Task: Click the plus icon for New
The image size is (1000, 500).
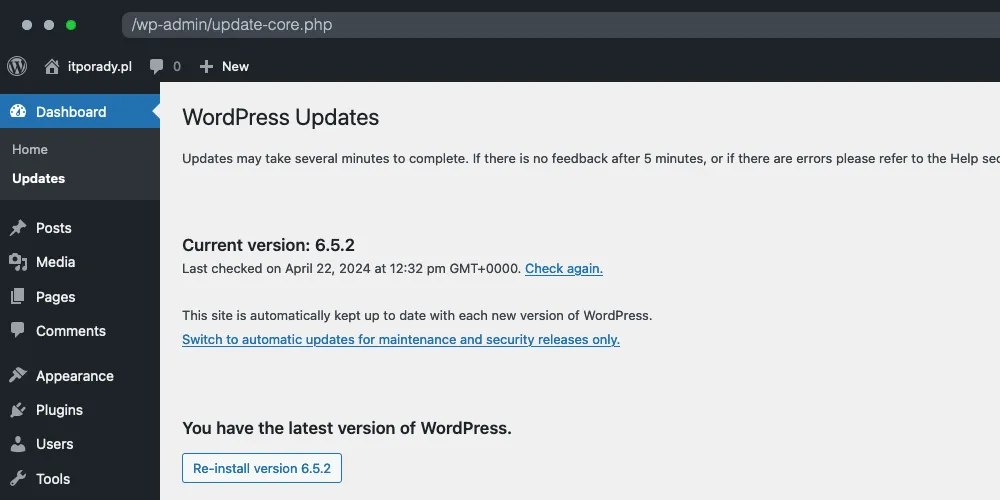Action: (x=206, y=66)
